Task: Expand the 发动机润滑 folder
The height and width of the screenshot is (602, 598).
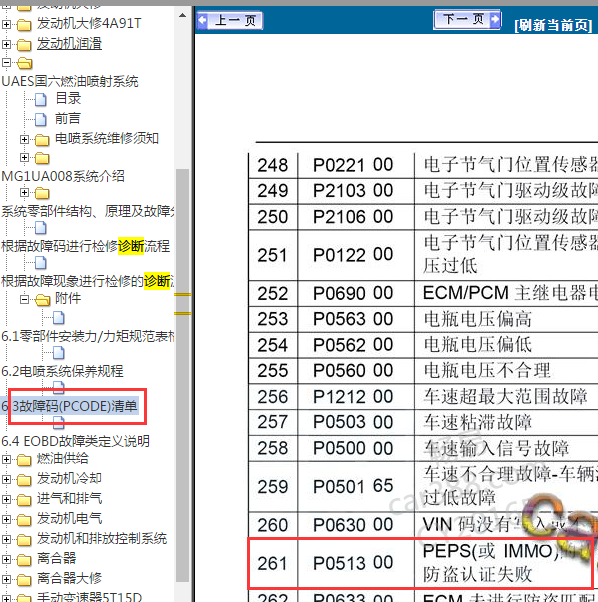Action: [x=6, y=44]
